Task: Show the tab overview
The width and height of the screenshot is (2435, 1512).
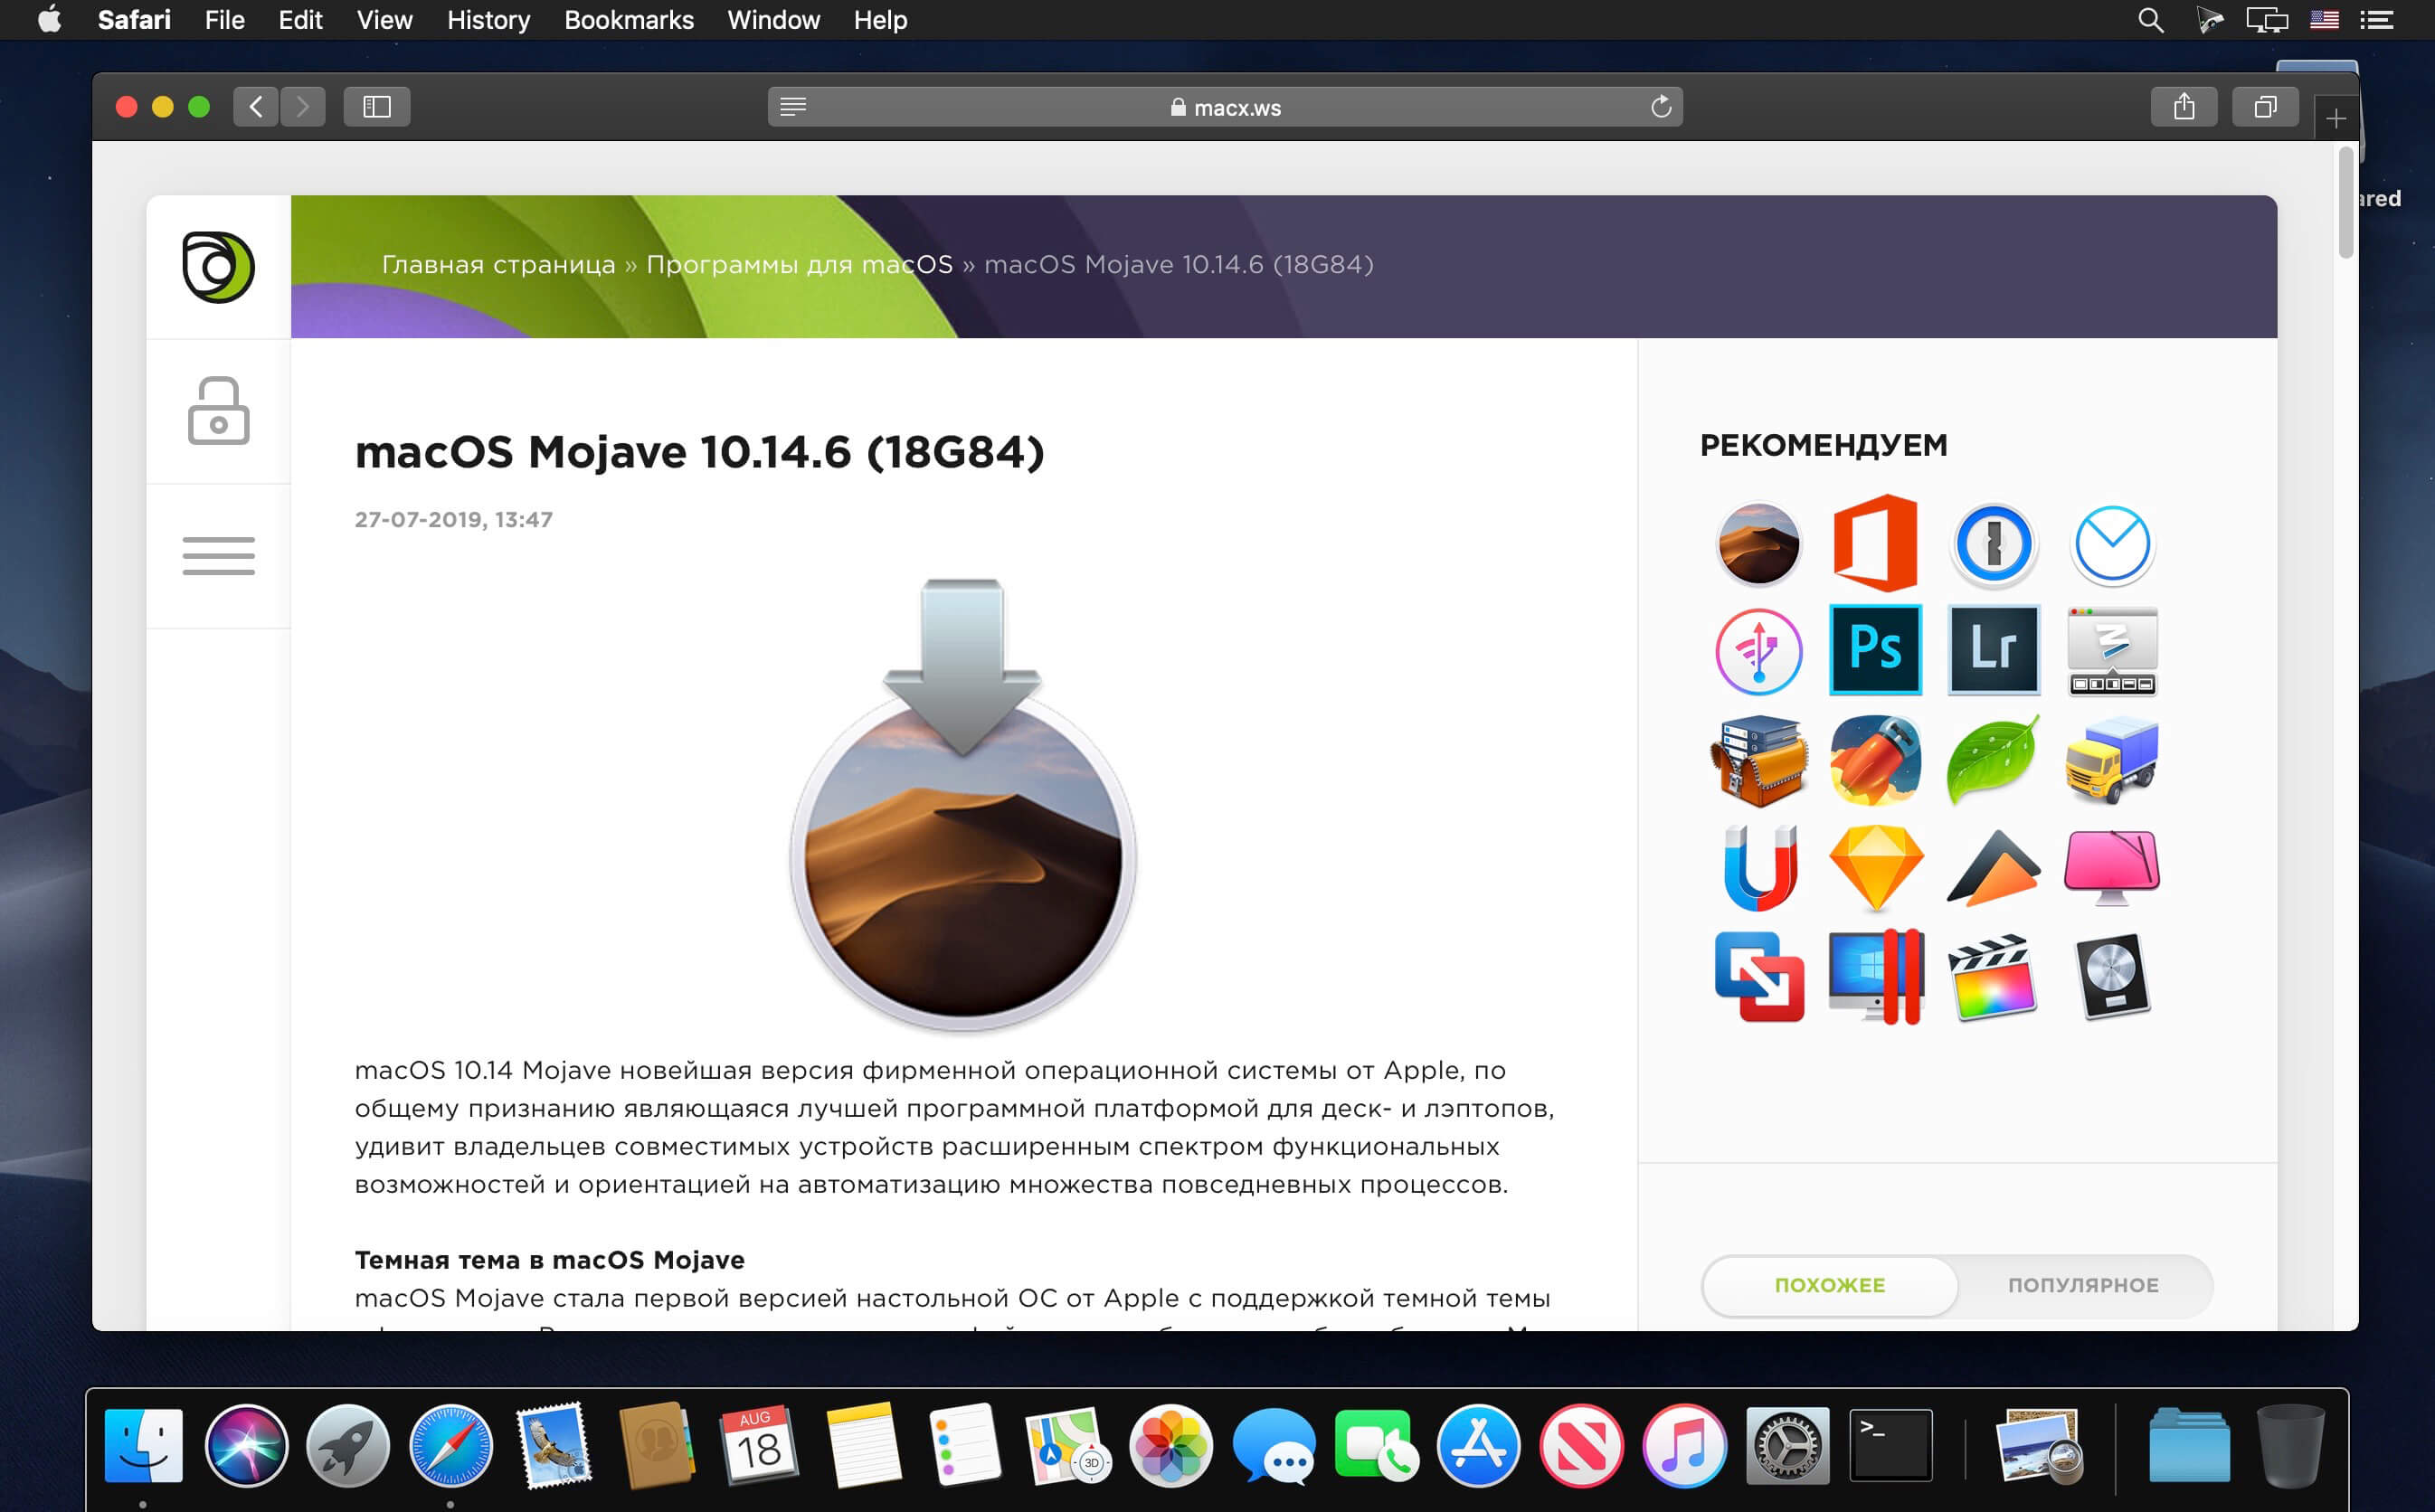Action: (2265, 107)
